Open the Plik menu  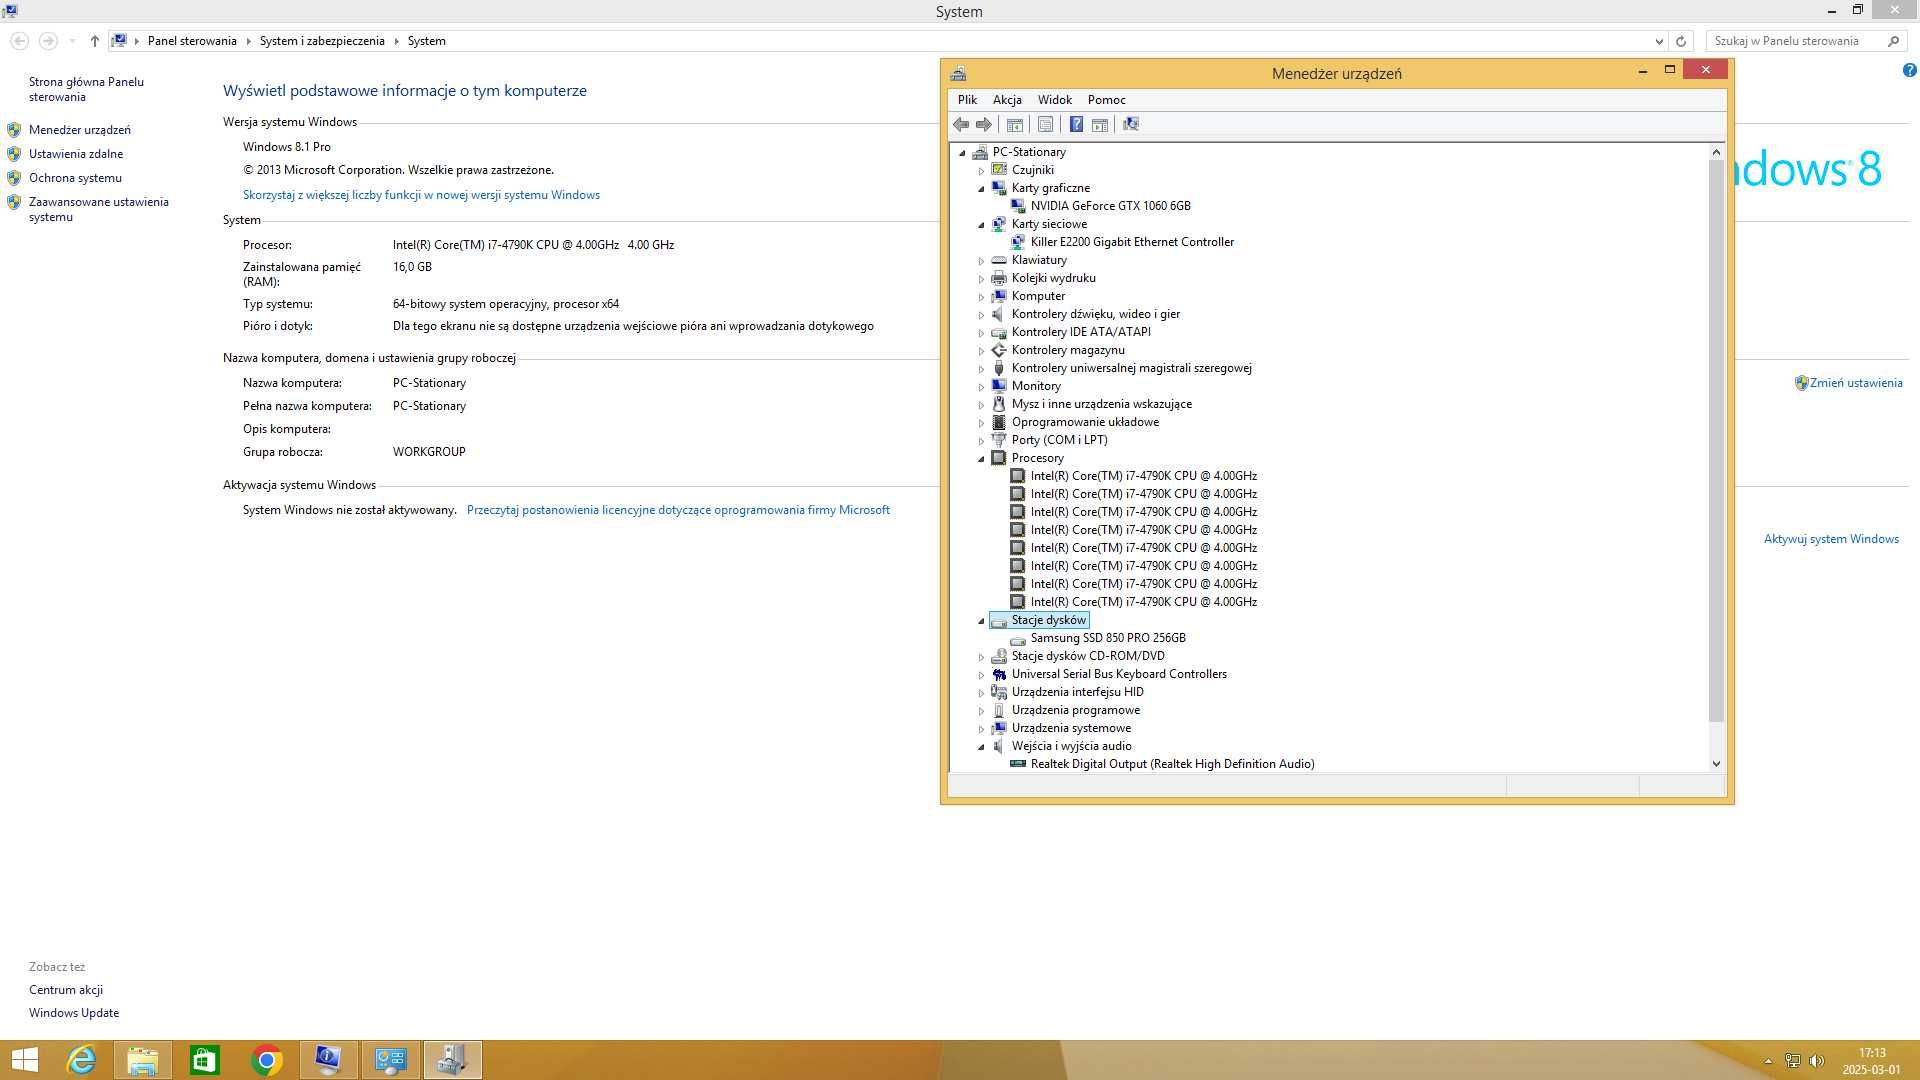(x=967, y=100)
